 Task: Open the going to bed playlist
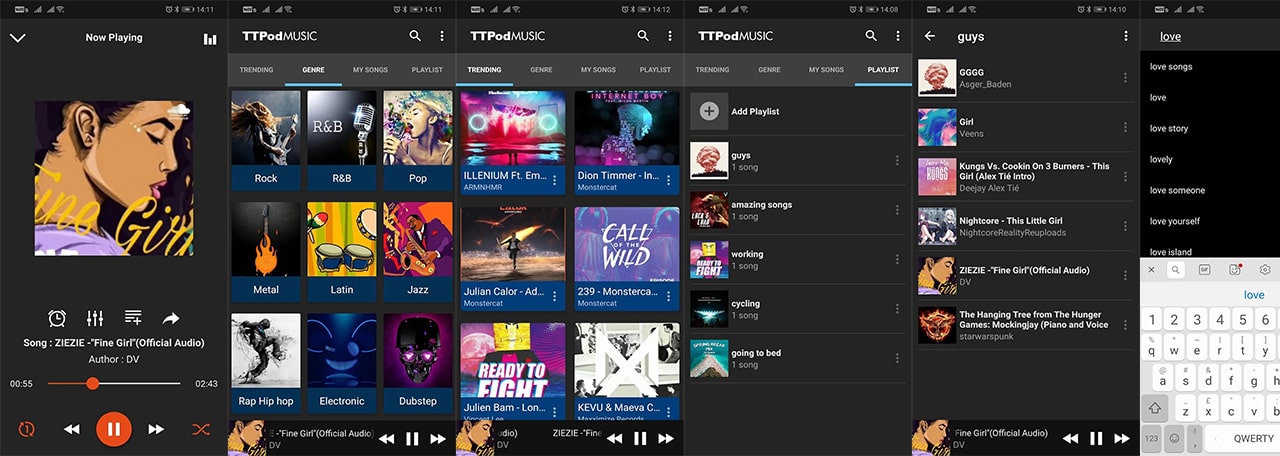pos(796,358)
